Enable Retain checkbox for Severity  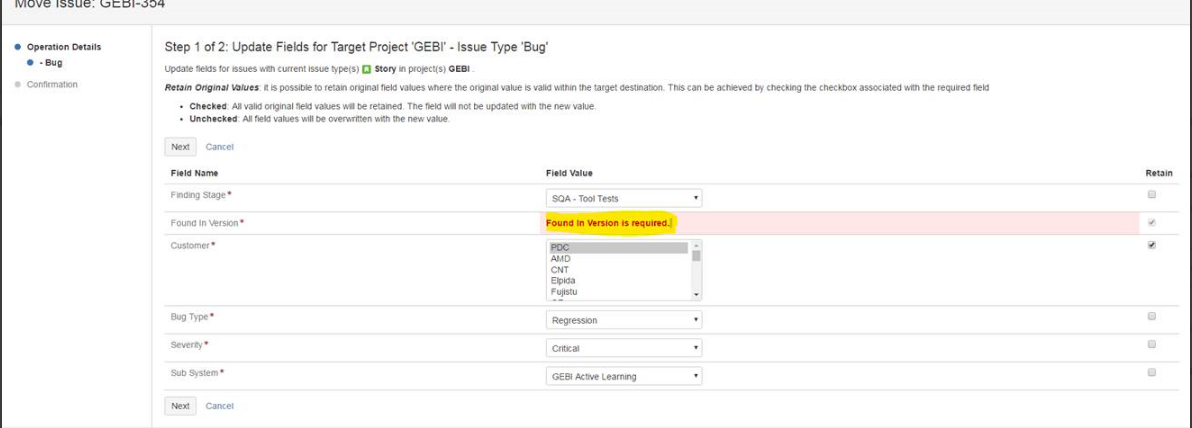(1152, 344)
